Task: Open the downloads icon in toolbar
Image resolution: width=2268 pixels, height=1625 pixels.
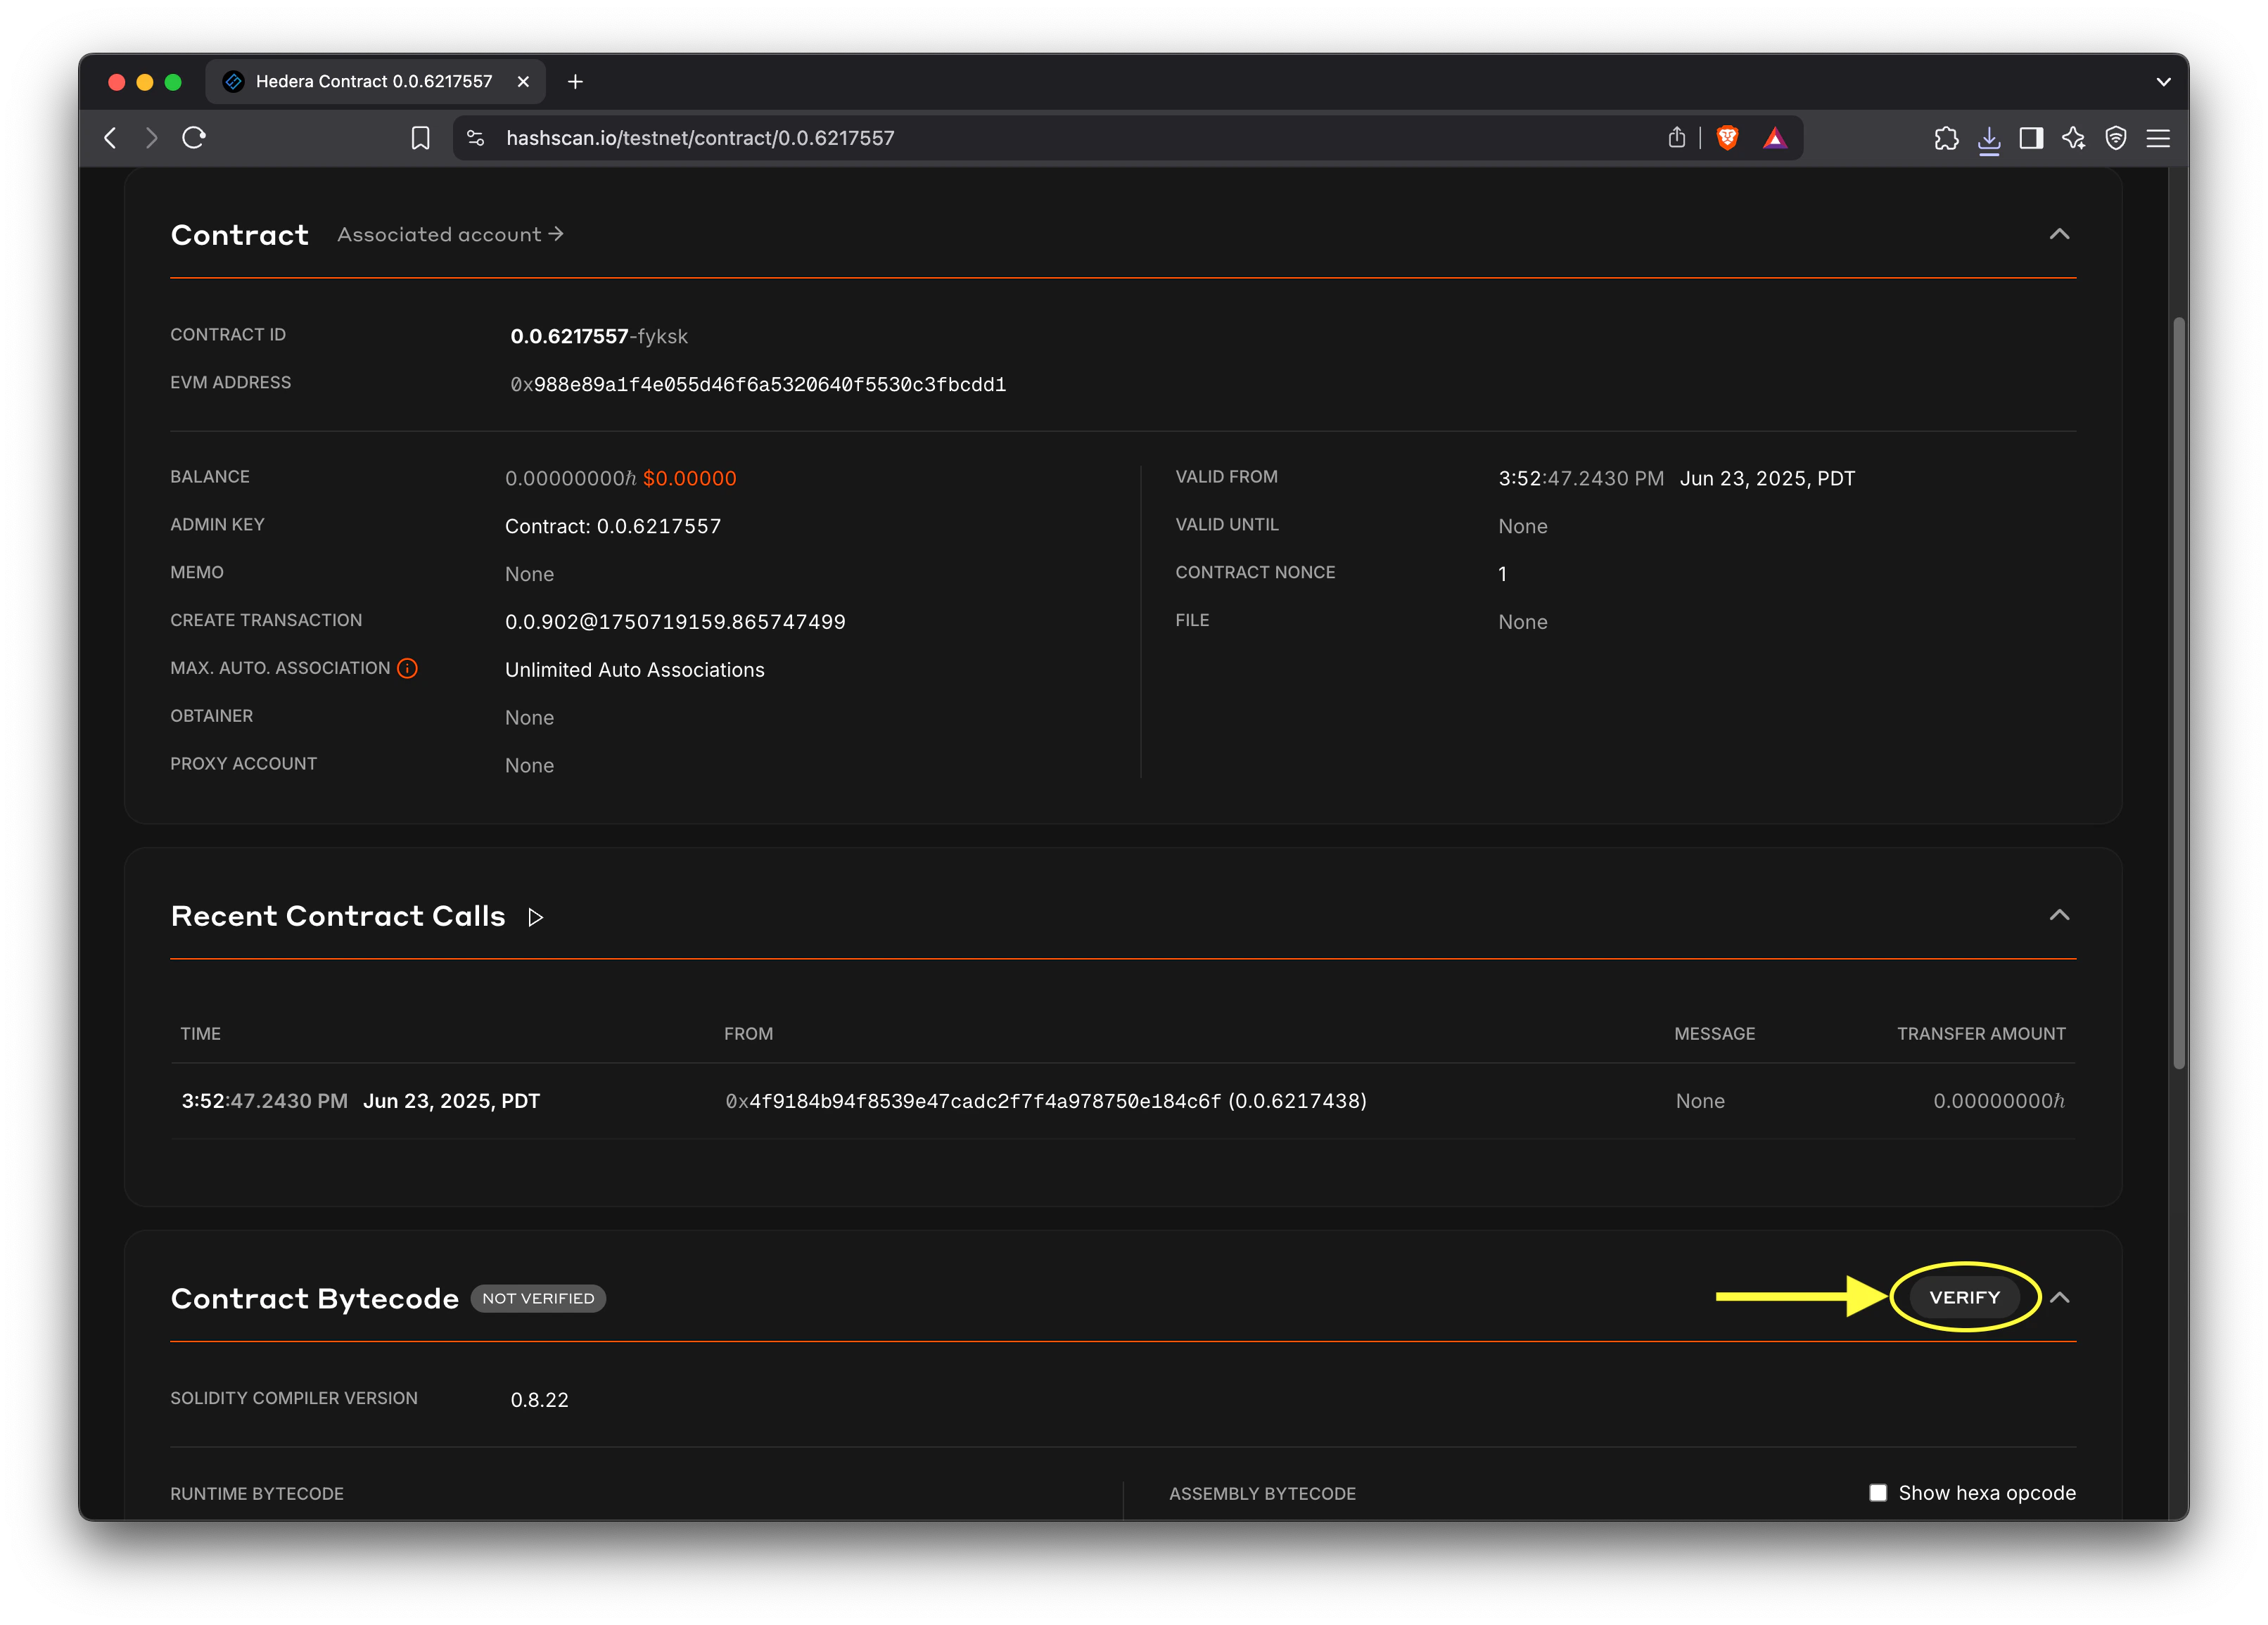Action: [x=1989, y=138]
